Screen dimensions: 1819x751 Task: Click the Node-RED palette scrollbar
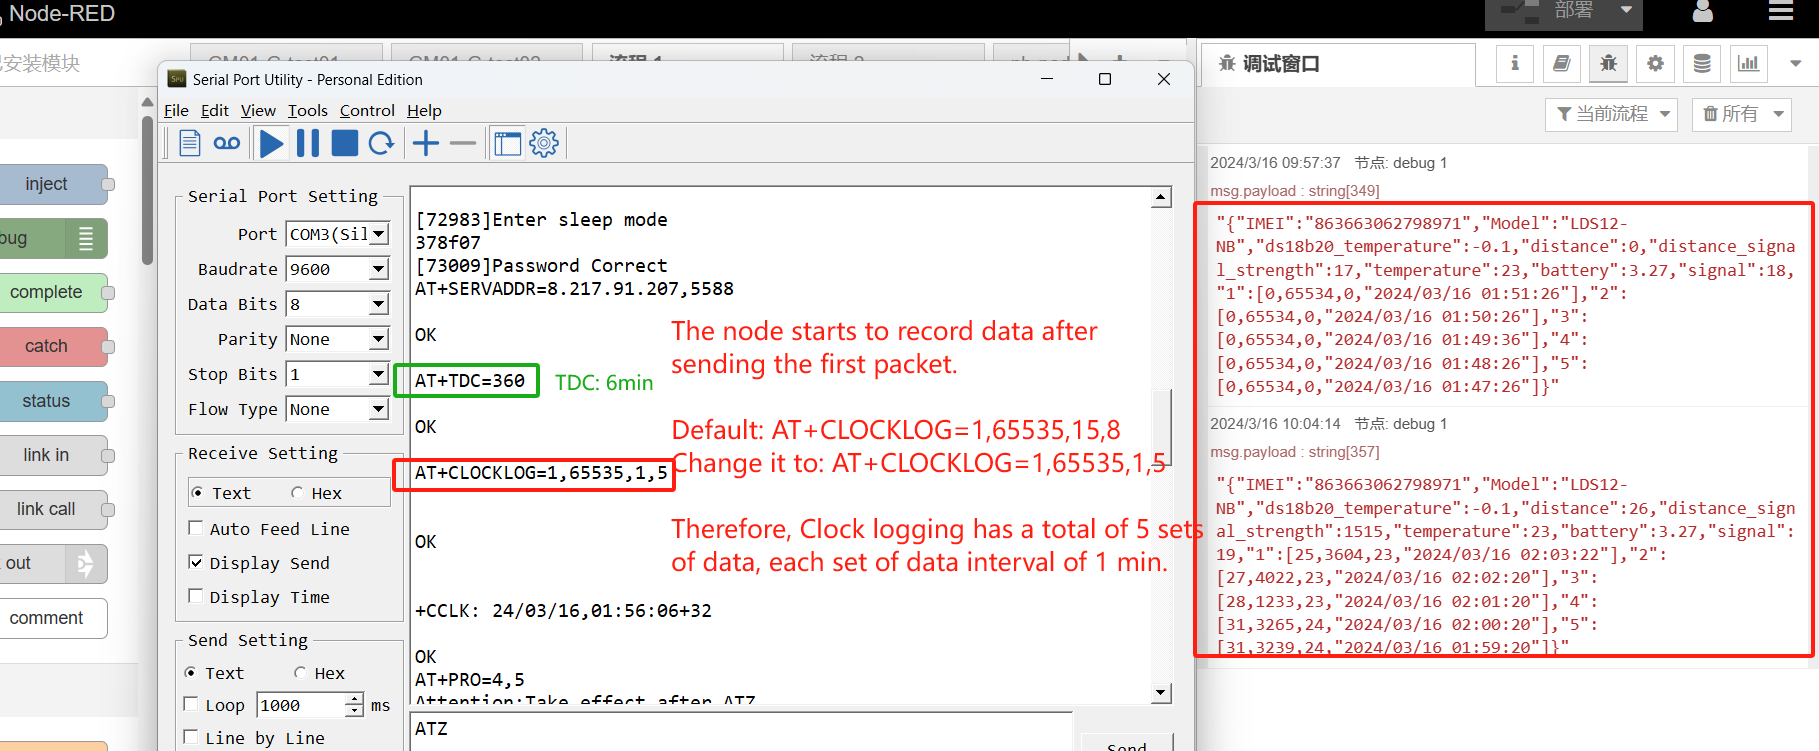(x=148, y=190)
